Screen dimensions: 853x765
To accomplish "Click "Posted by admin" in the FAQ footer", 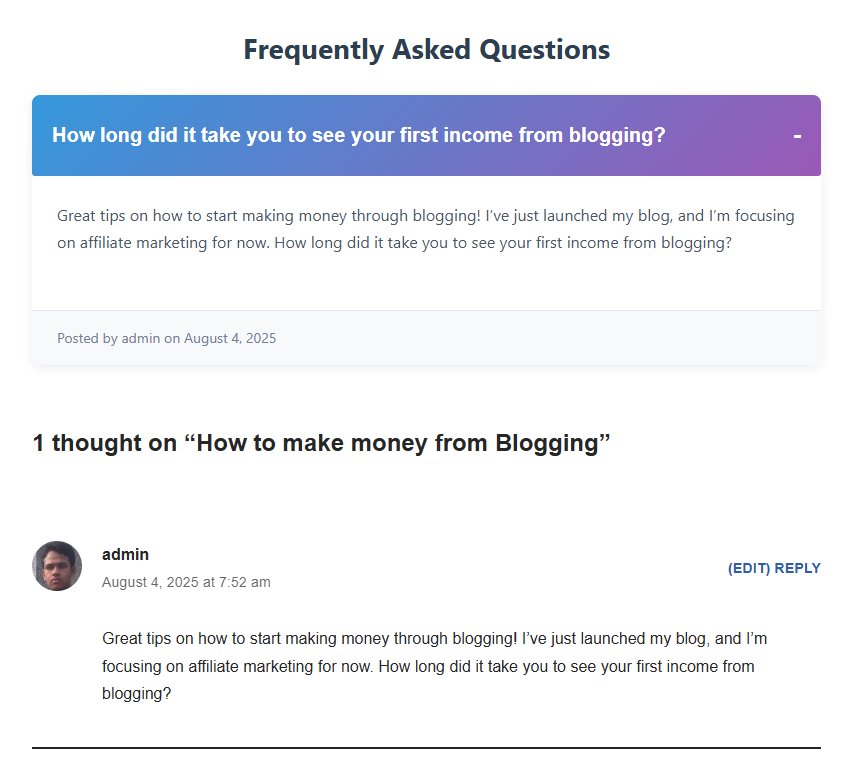I will coord(108,338).
